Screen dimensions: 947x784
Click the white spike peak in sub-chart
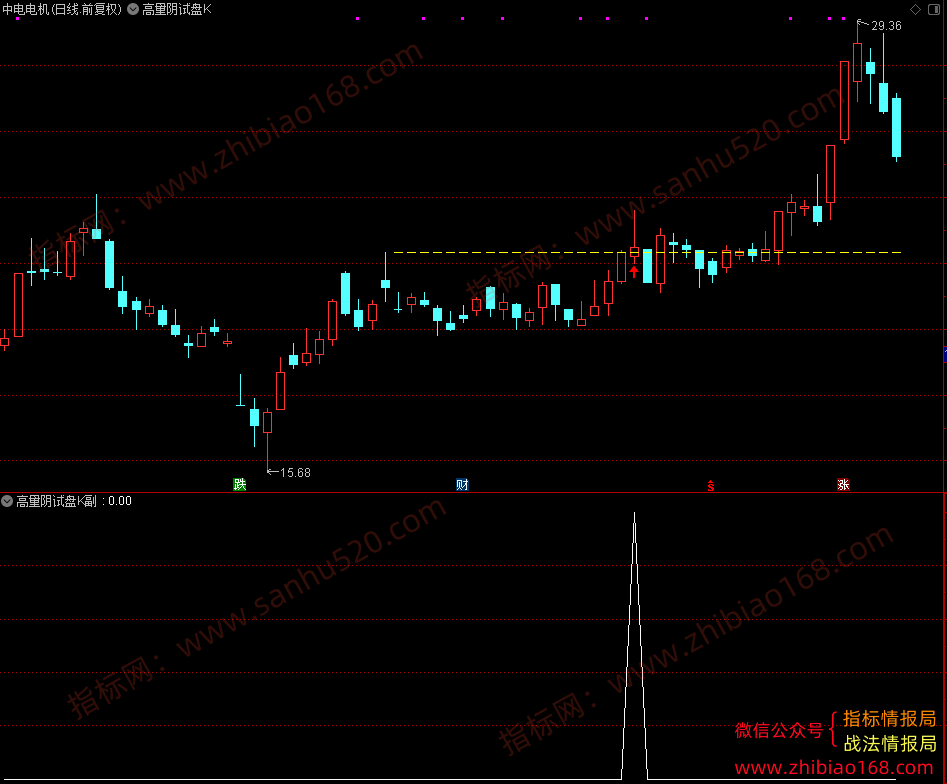634,515
